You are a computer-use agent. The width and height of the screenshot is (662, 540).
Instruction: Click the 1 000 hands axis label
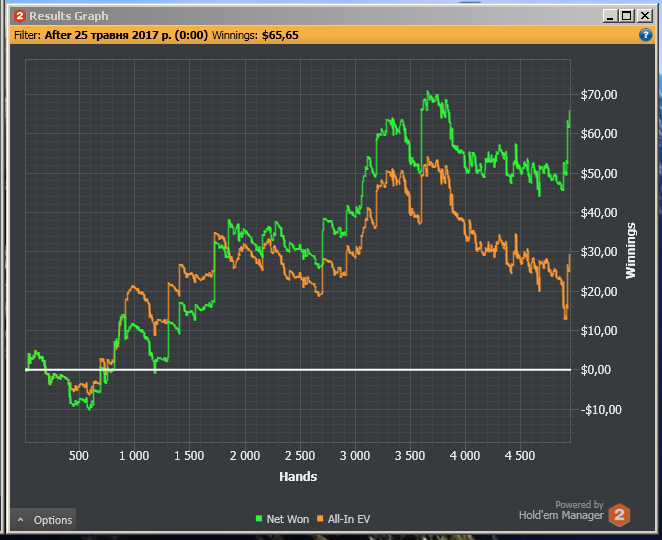(x=134, y=456)
